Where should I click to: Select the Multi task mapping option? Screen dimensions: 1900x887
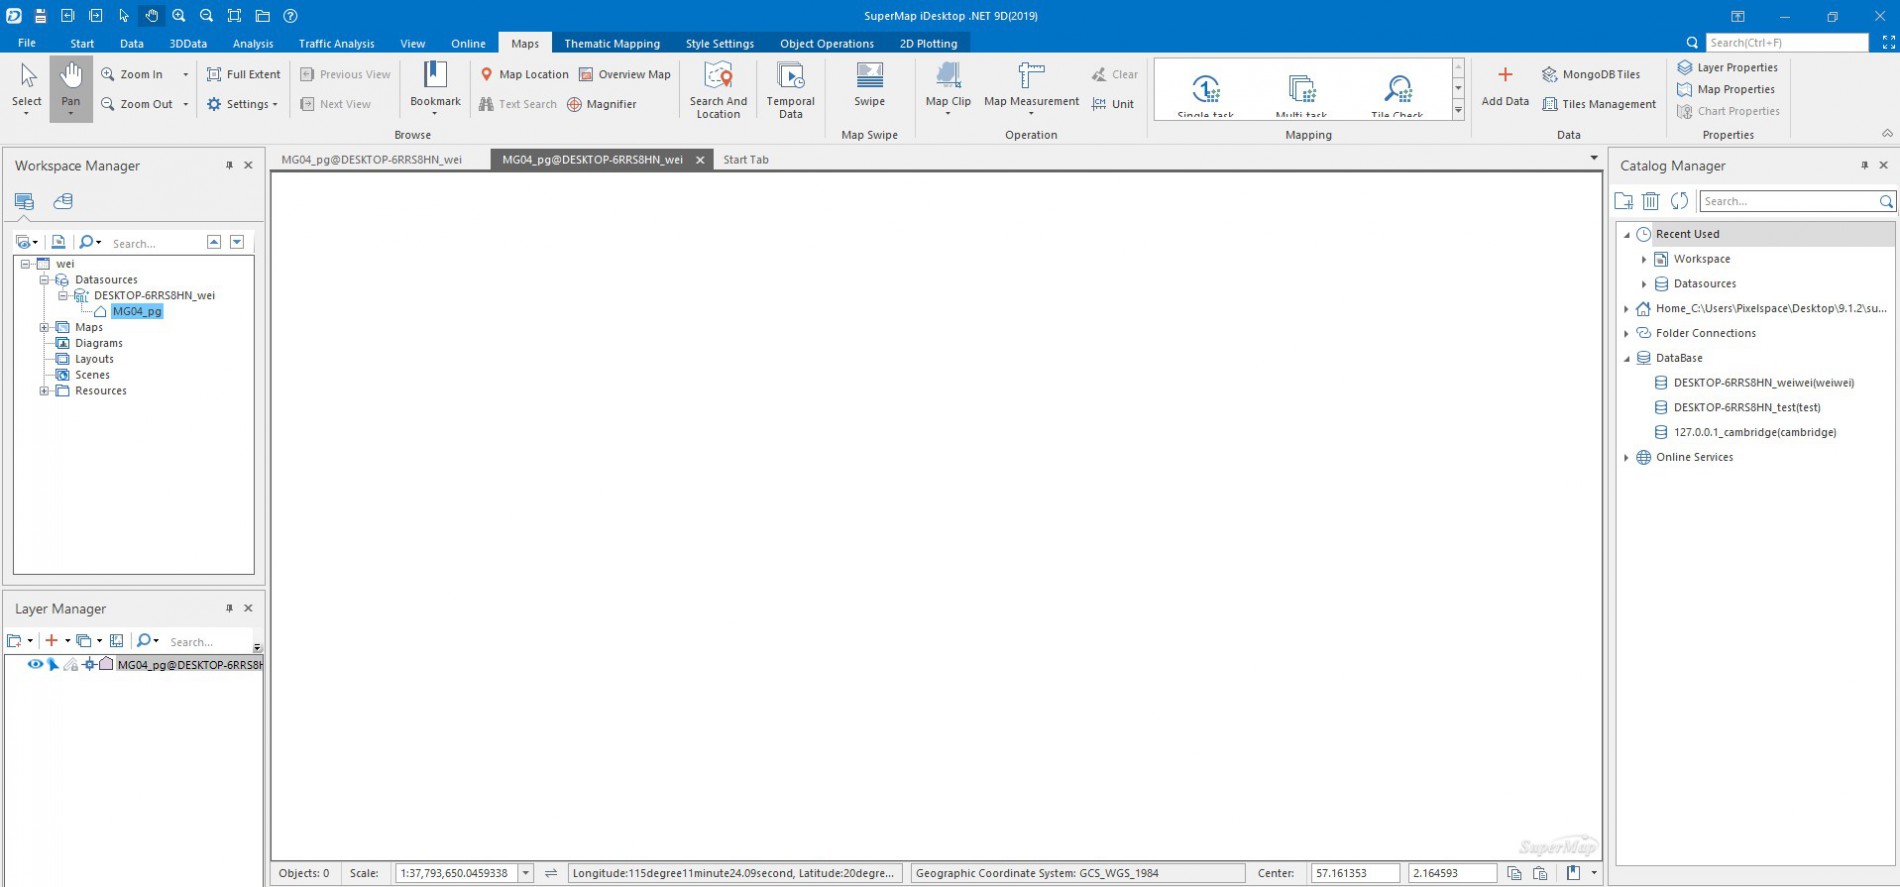[x=1301, y=94]
